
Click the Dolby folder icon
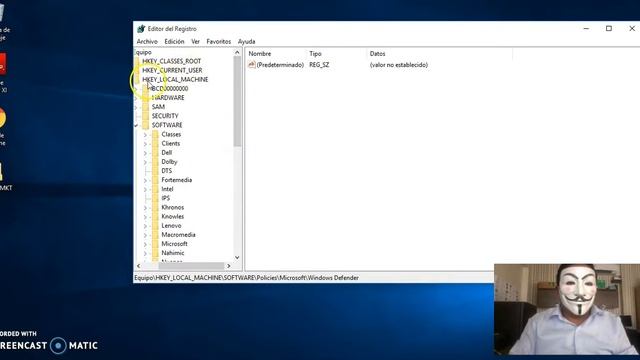[x=155, y=162]
